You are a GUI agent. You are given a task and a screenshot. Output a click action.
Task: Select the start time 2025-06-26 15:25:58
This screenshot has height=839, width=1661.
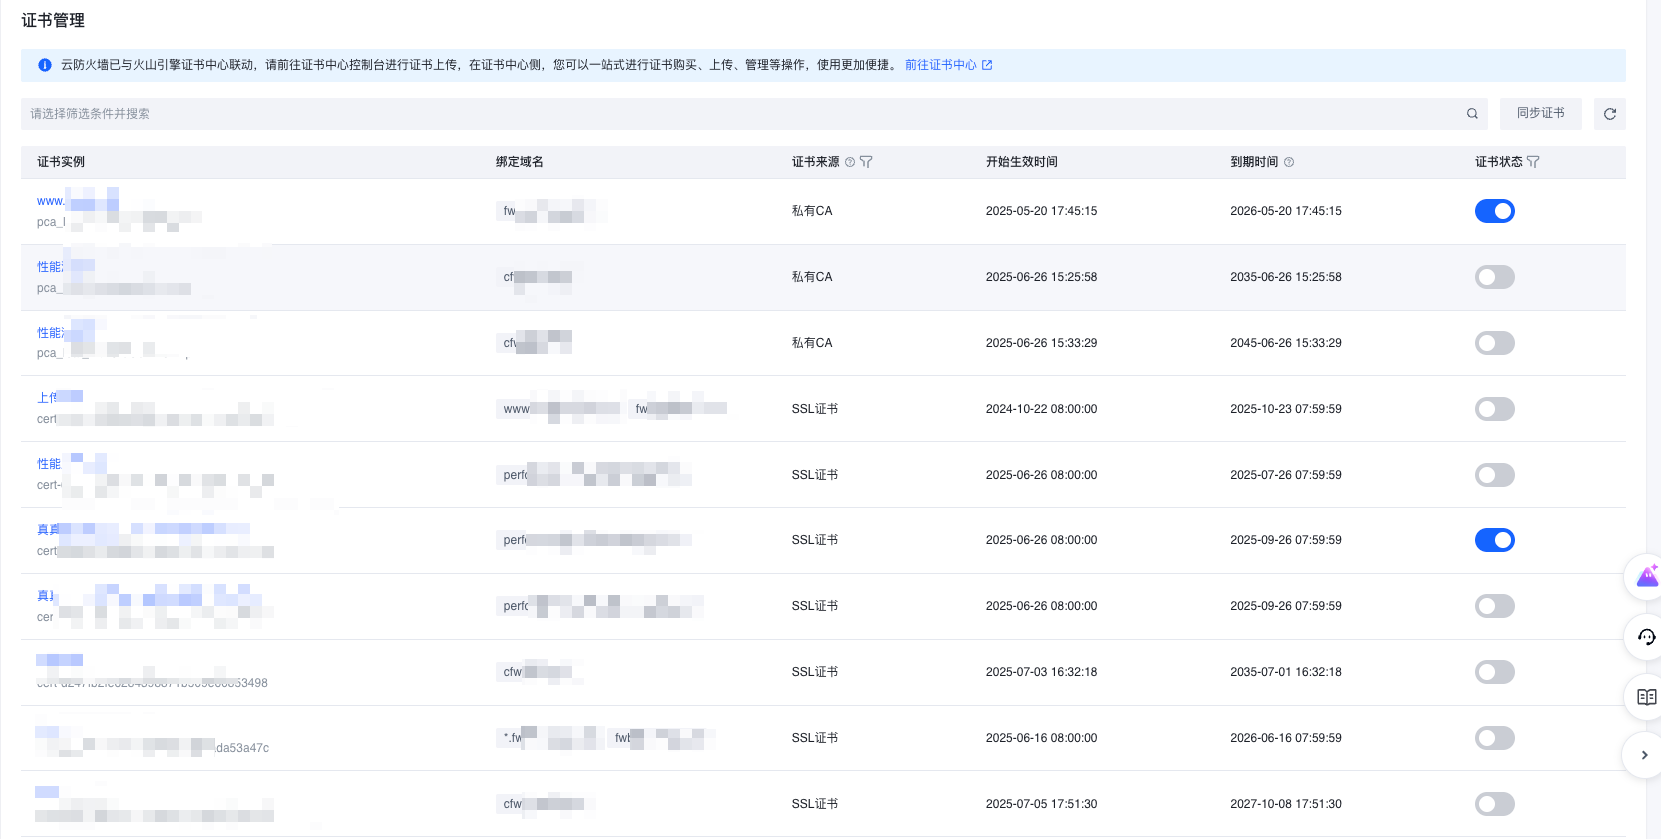click(x=1041, y=277)
